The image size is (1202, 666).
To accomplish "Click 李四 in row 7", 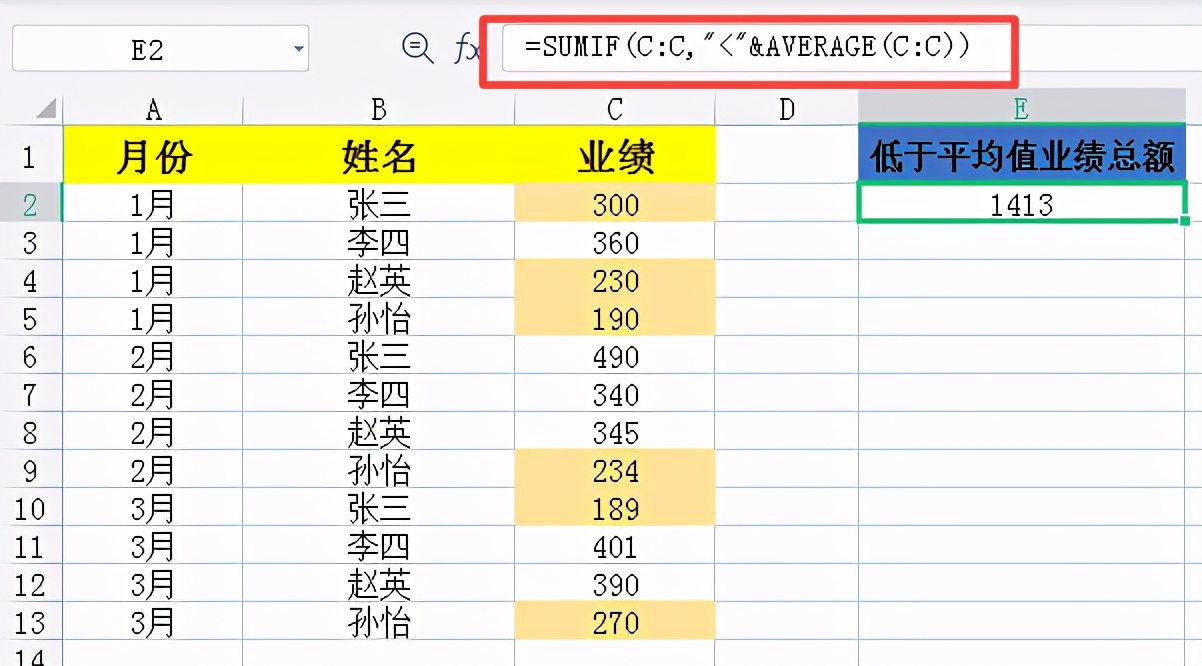I will (379, 394).
